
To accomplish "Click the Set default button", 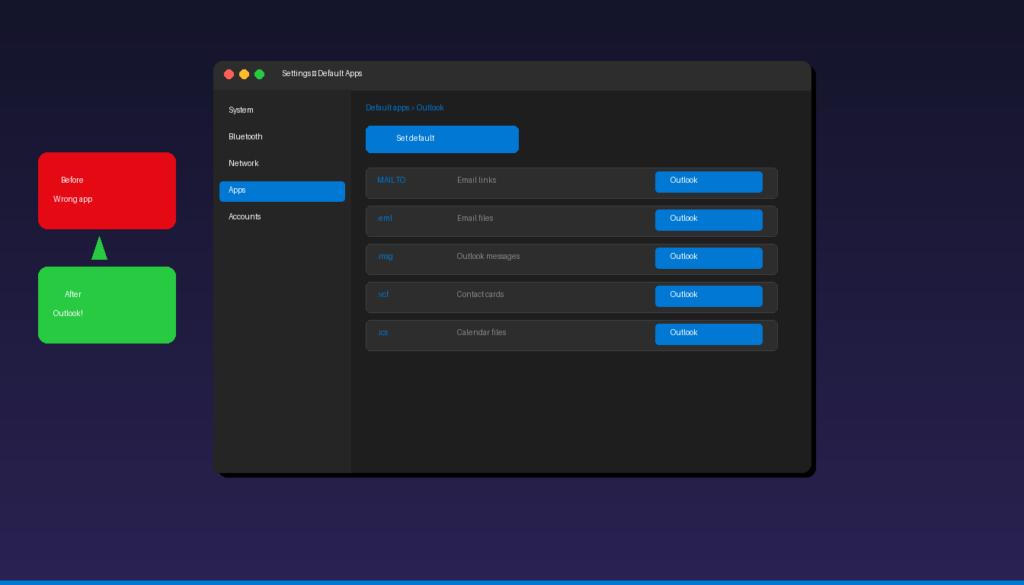I will (441, 139).
